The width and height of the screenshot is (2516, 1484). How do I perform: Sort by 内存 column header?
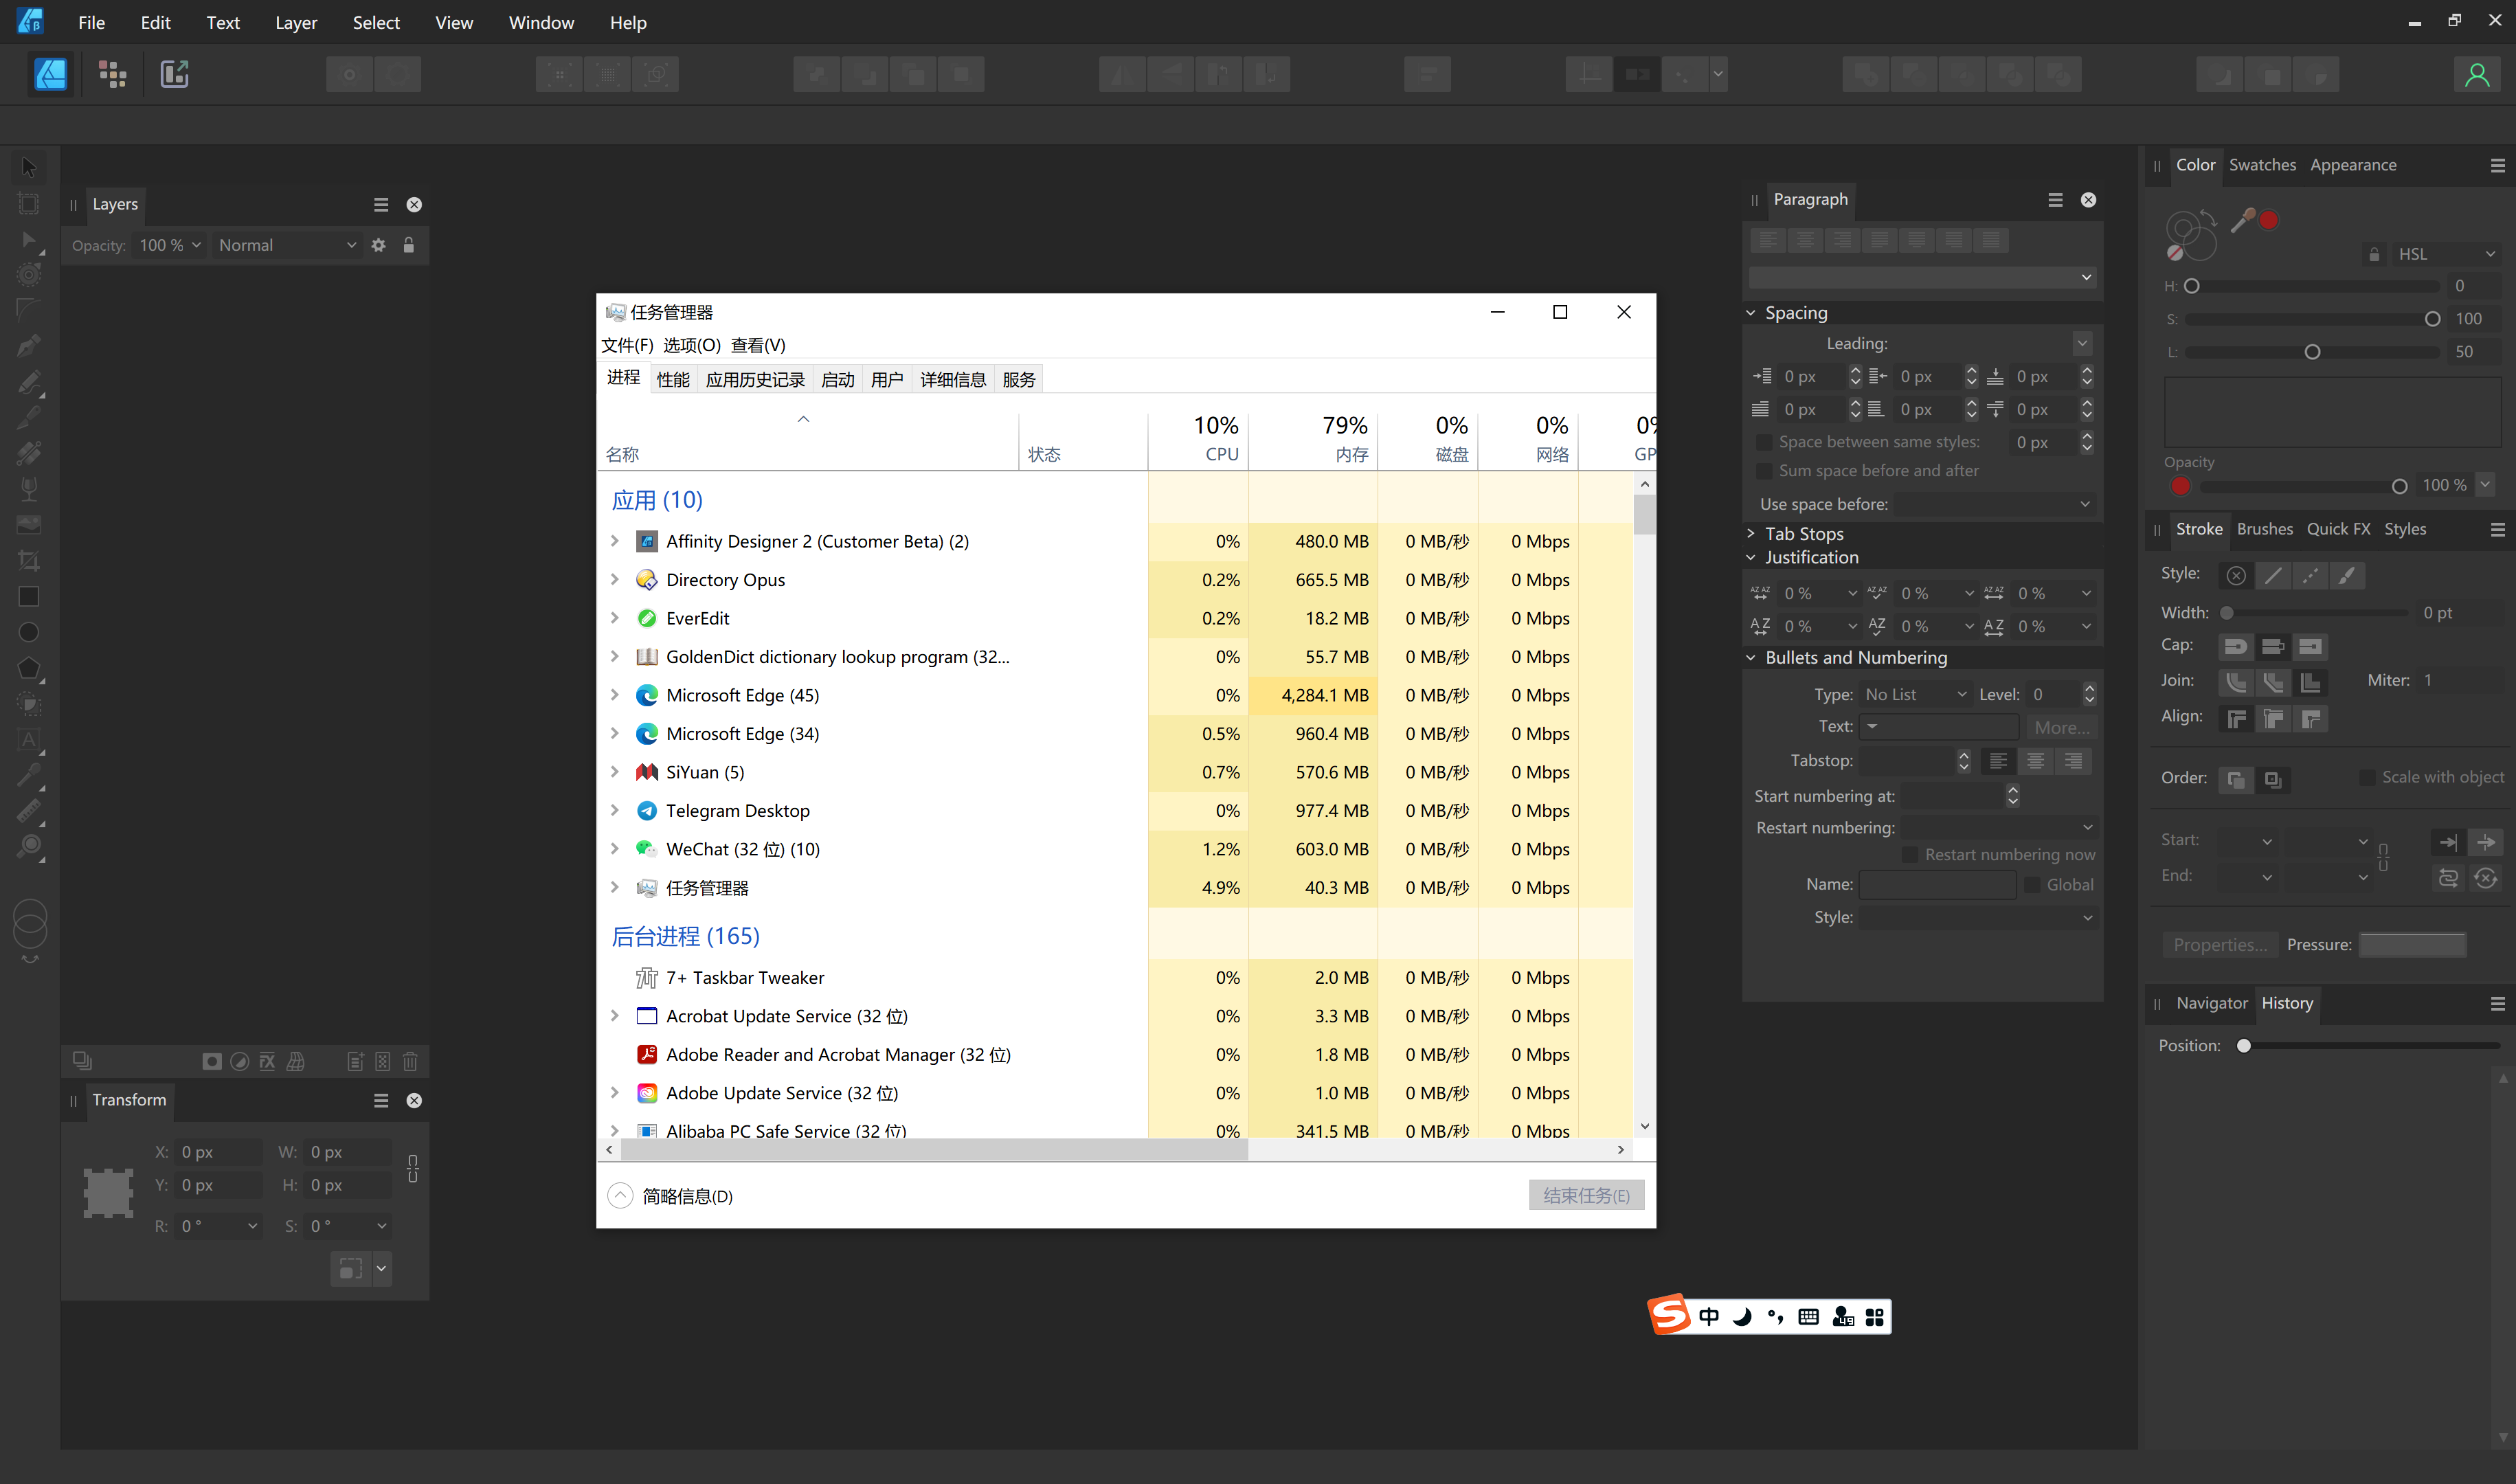click(1313, 438)
